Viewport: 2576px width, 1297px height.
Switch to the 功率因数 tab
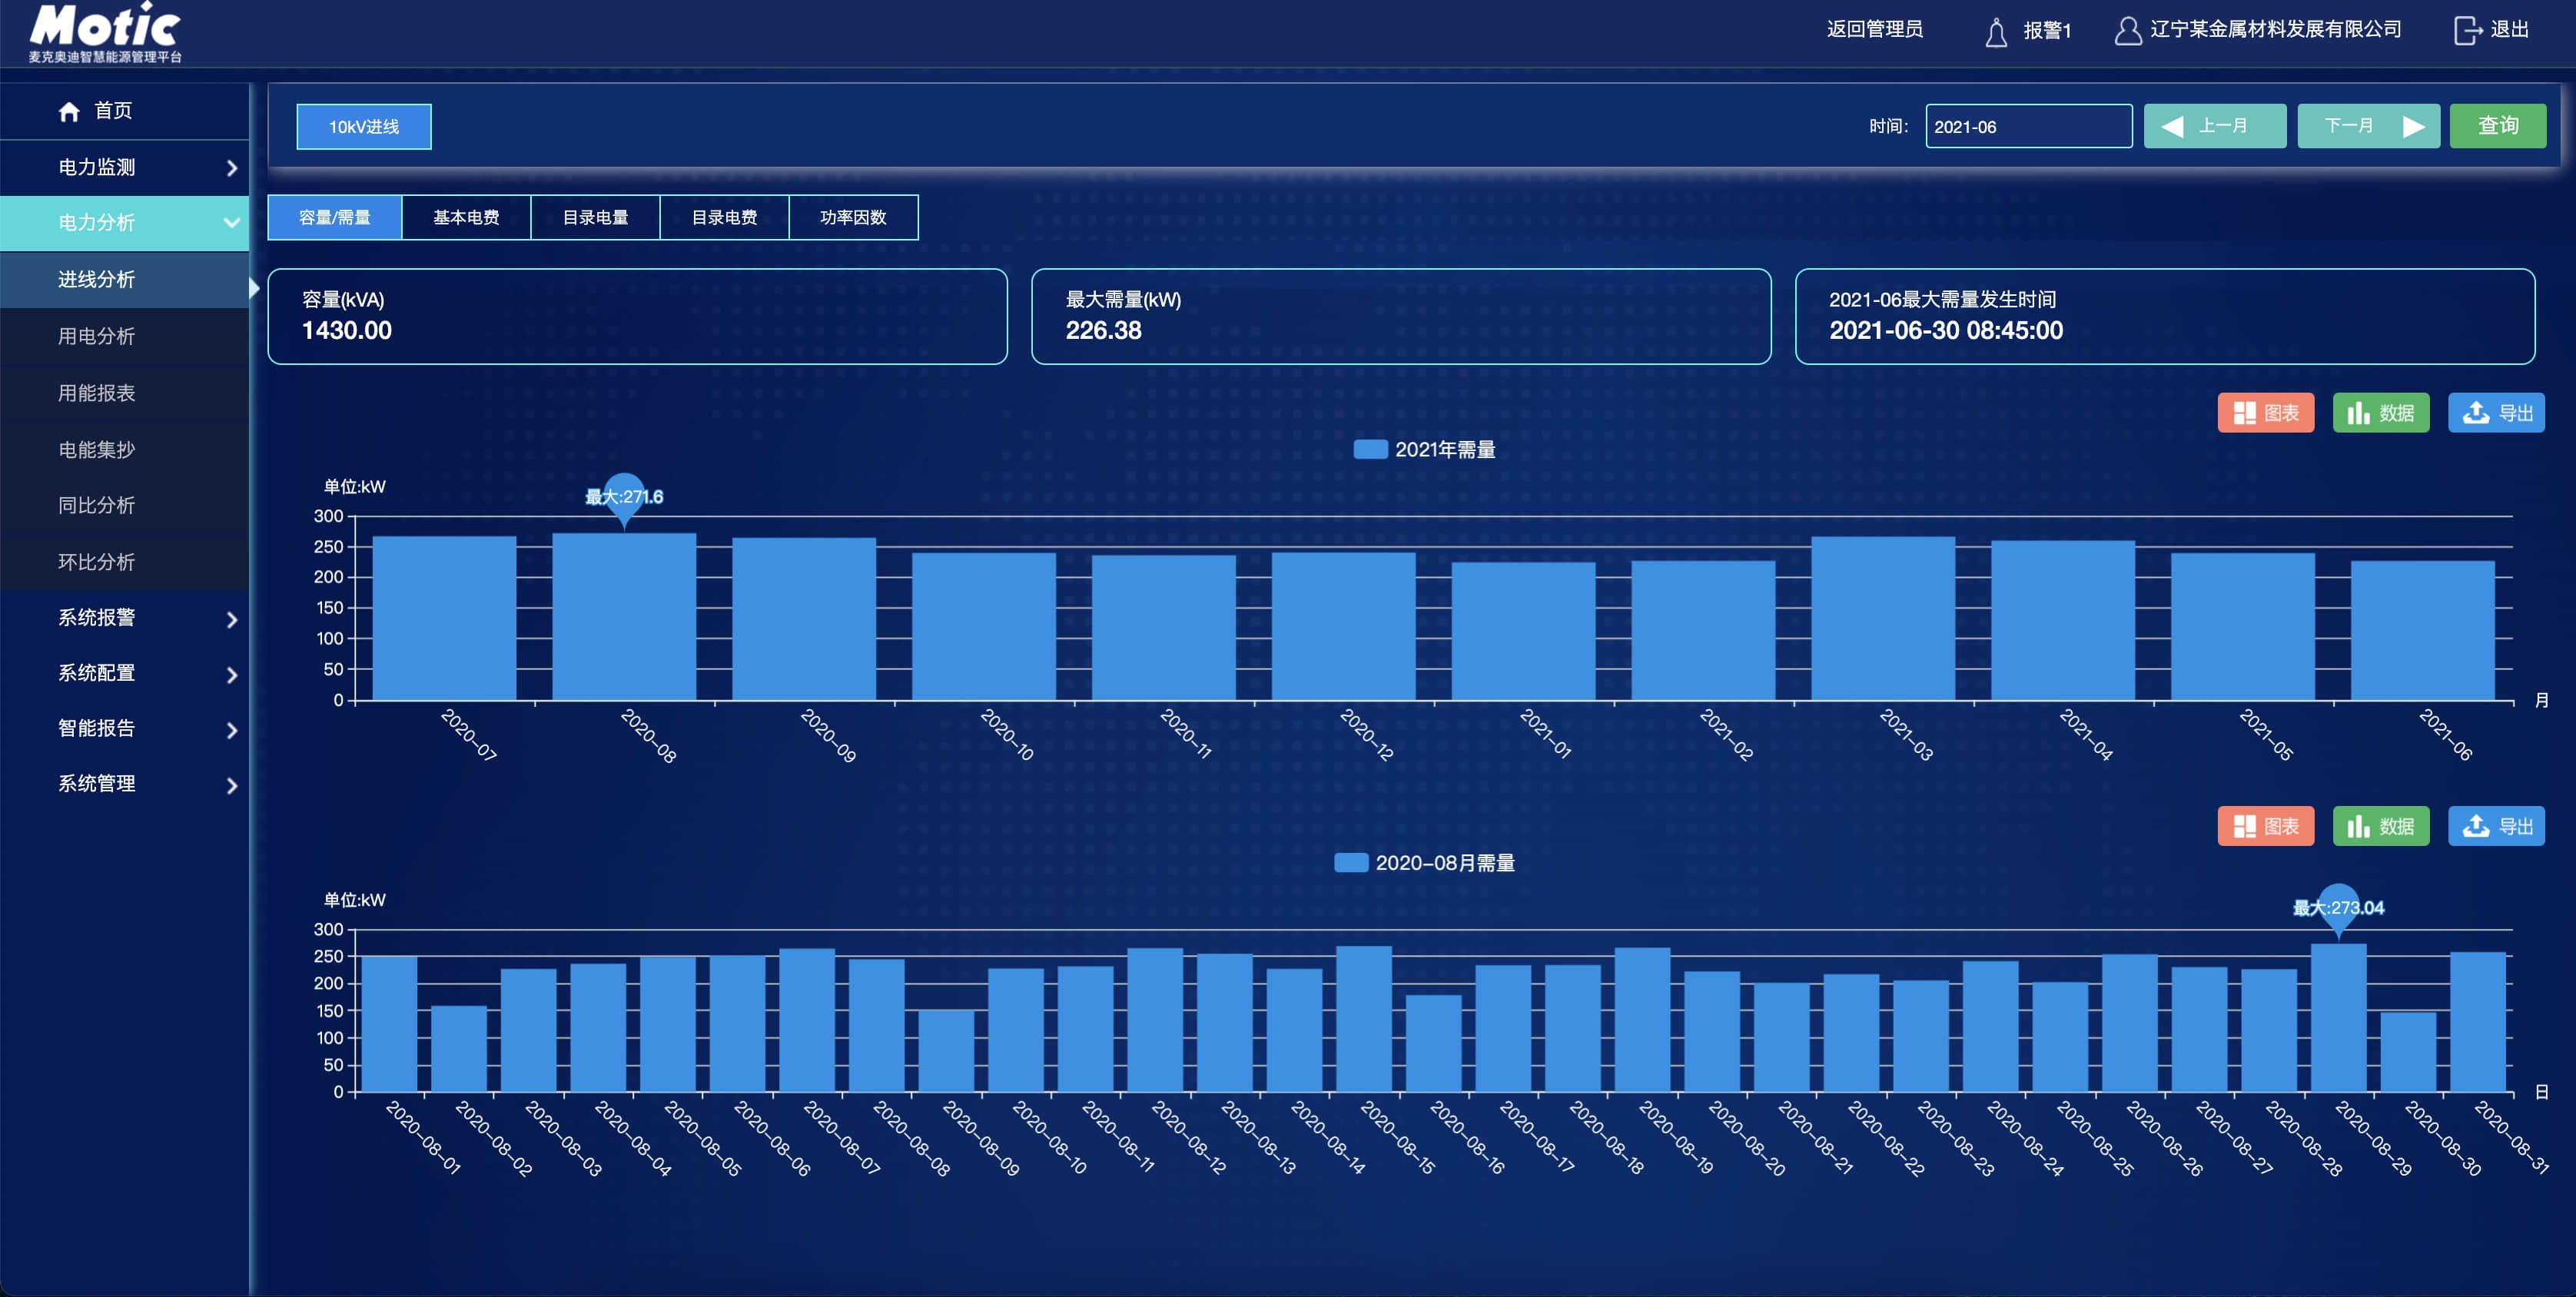[x=853, y=217]
